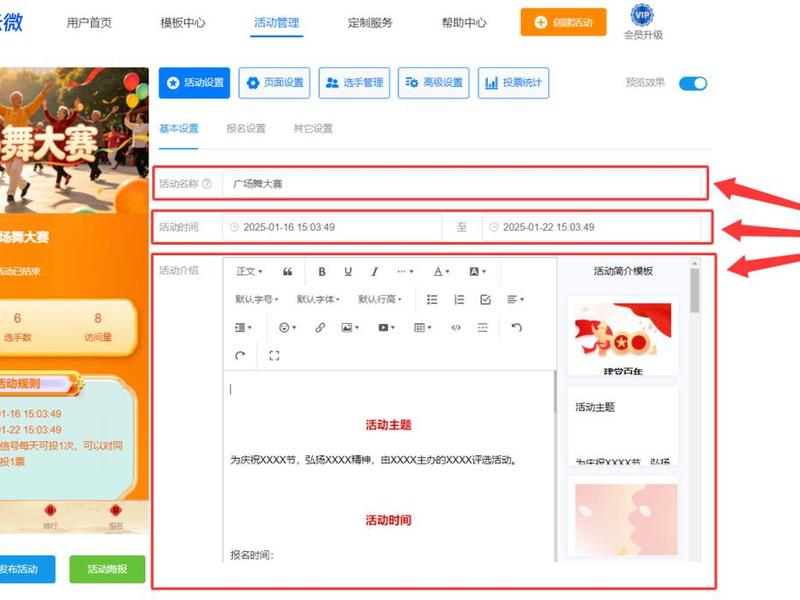Click the template panel vertical scrollbar
The image size is (800, 600).
(694, 291)
